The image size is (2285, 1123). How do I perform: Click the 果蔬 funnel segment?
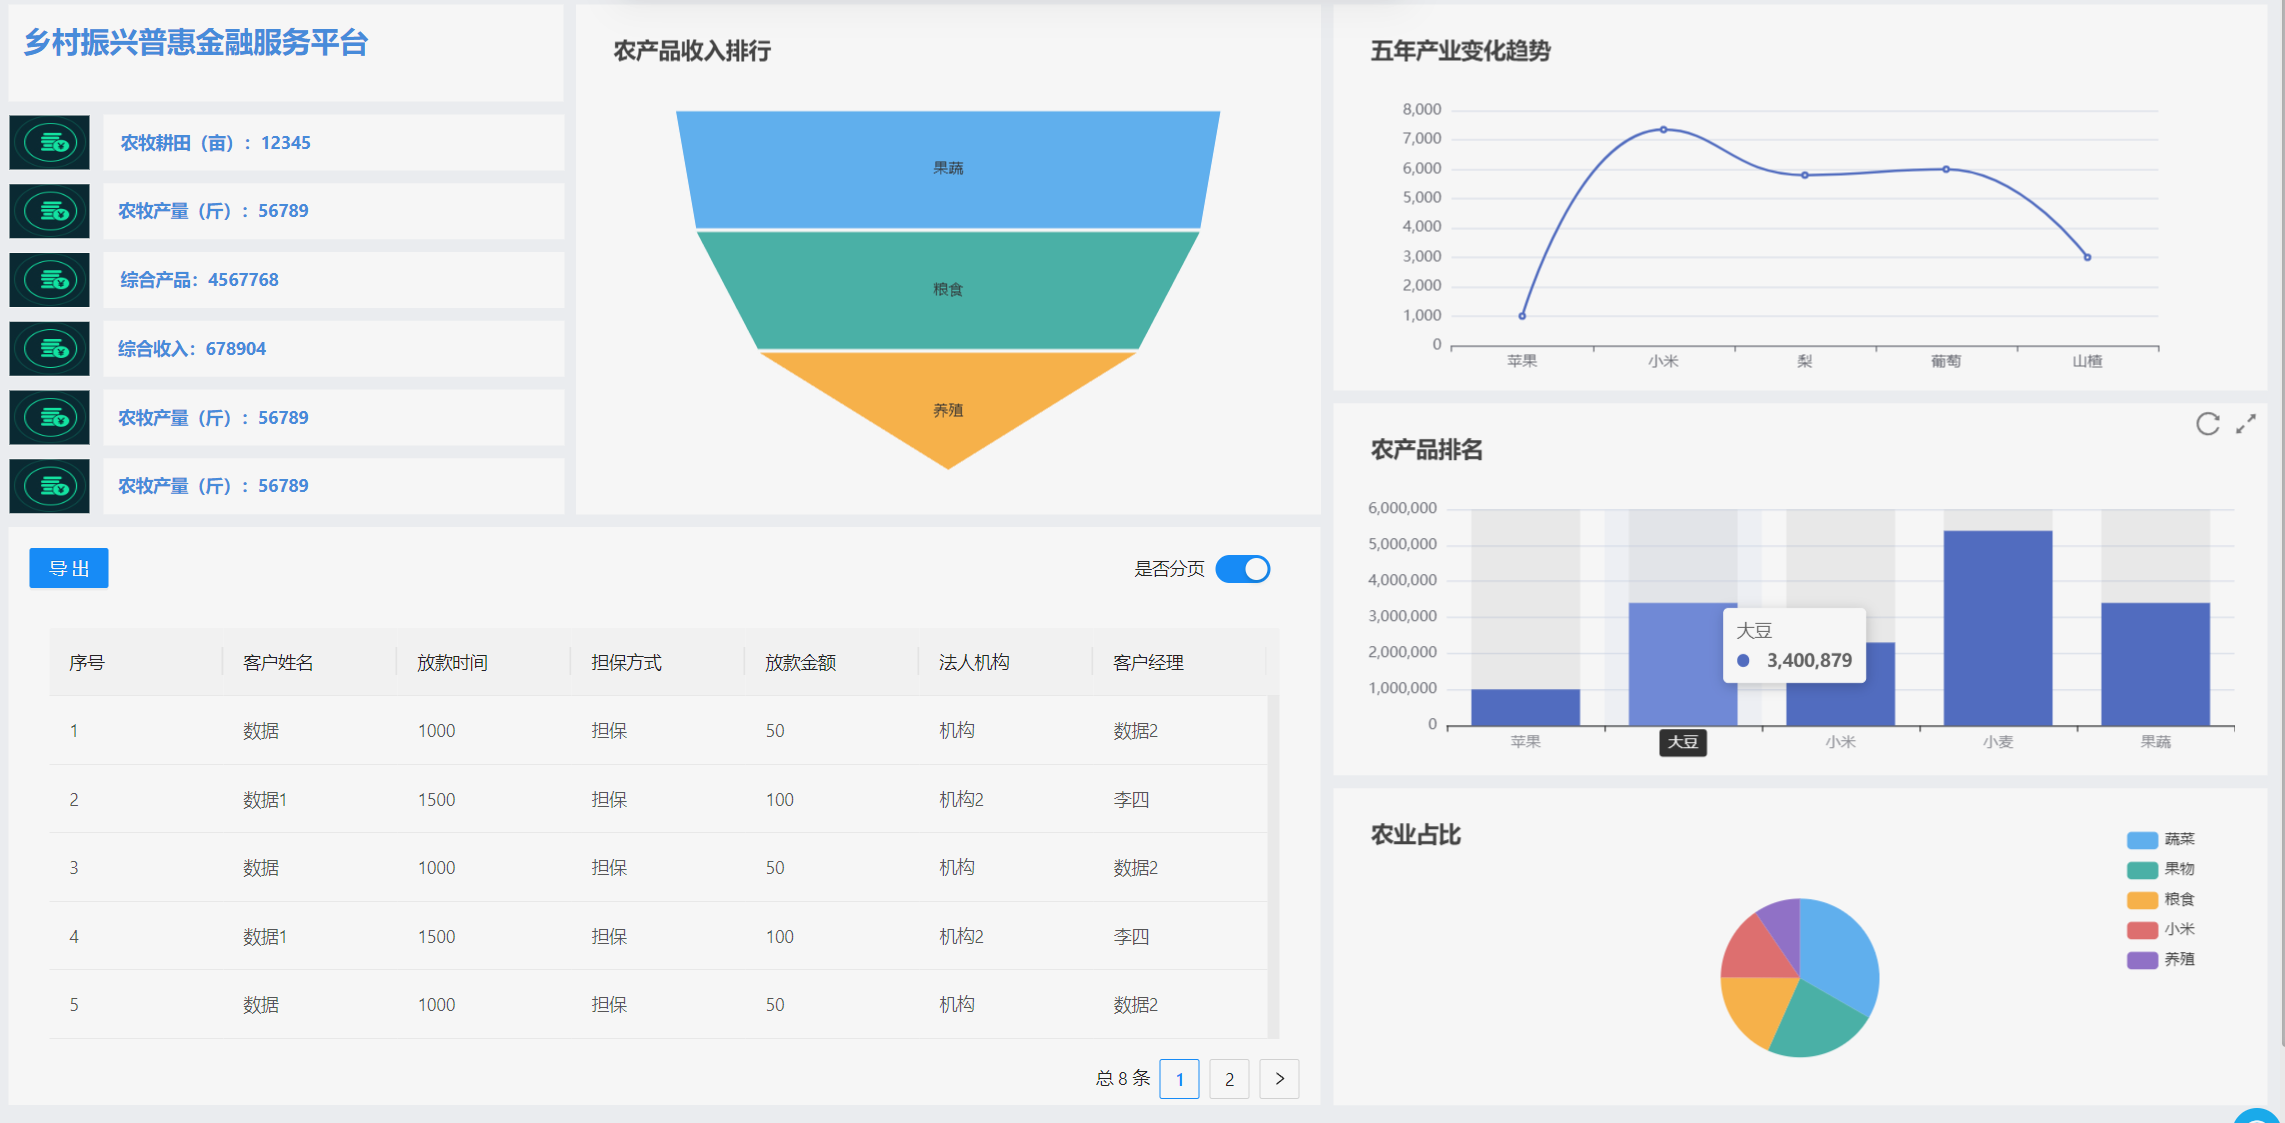click(947, 169)
